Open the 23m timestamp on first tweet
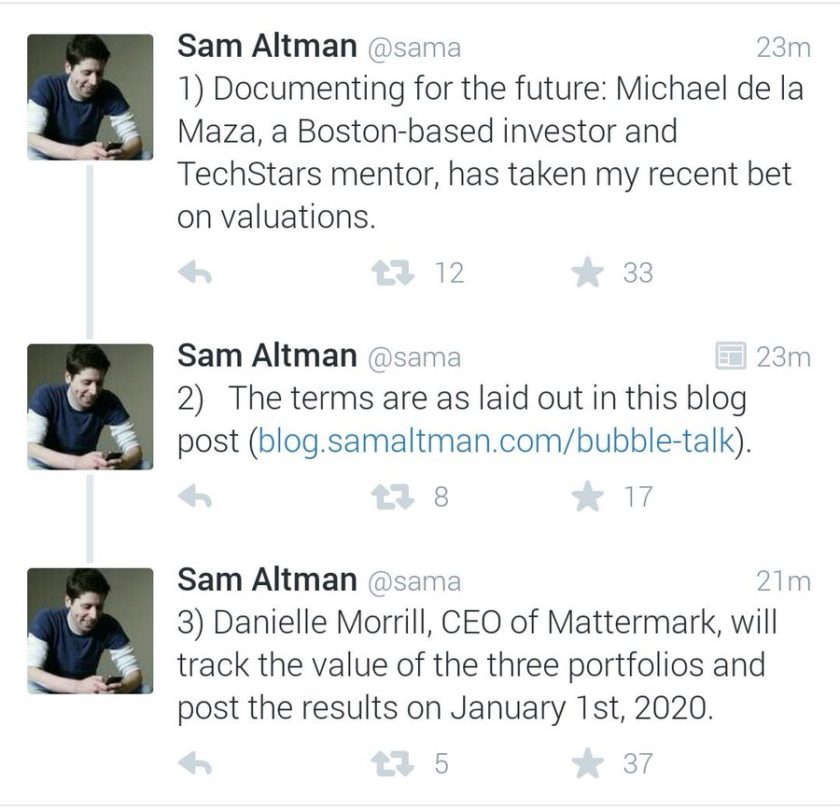The height and width of the screenshot is (810, 840). 783,48
